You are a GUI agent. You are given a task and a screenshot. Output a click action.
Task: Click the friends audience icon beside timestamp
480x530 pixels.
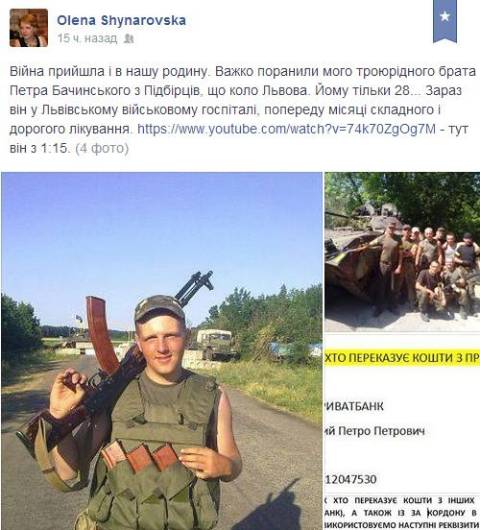point(129,39)
